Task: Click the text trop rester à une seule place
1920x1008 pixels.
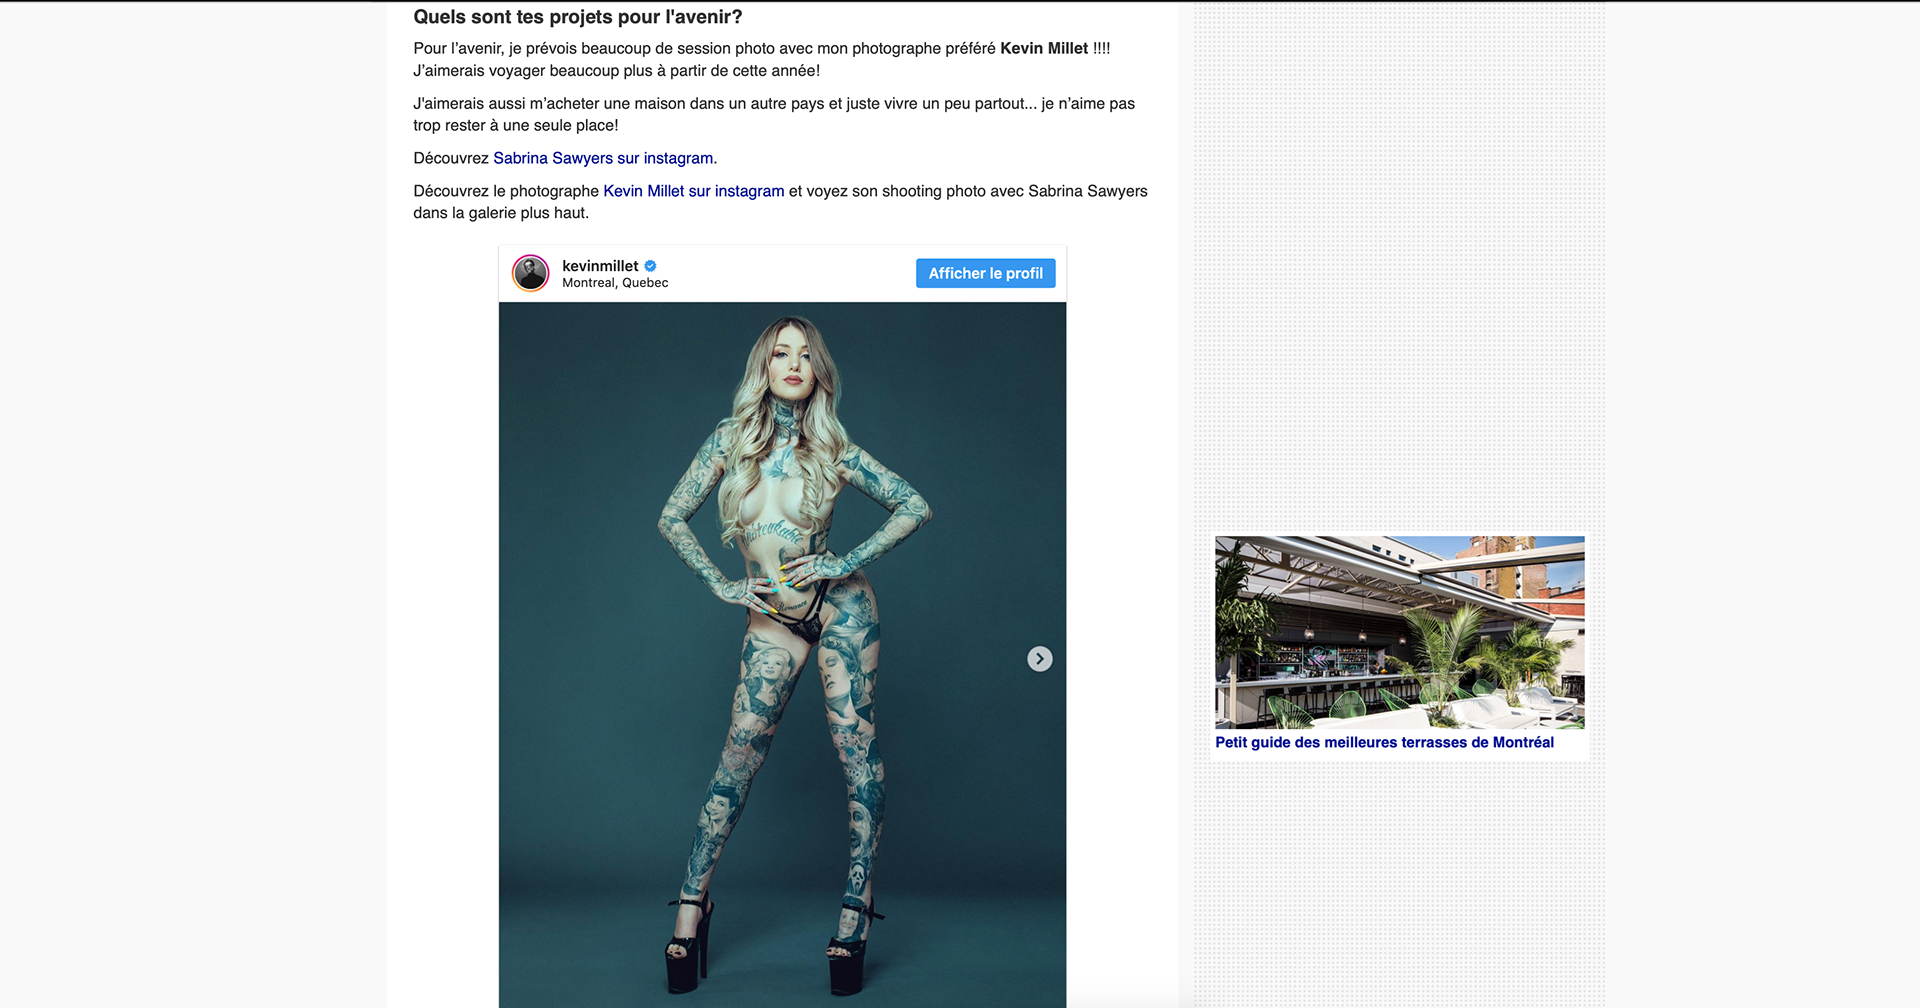Action: (x=516, y=125)
